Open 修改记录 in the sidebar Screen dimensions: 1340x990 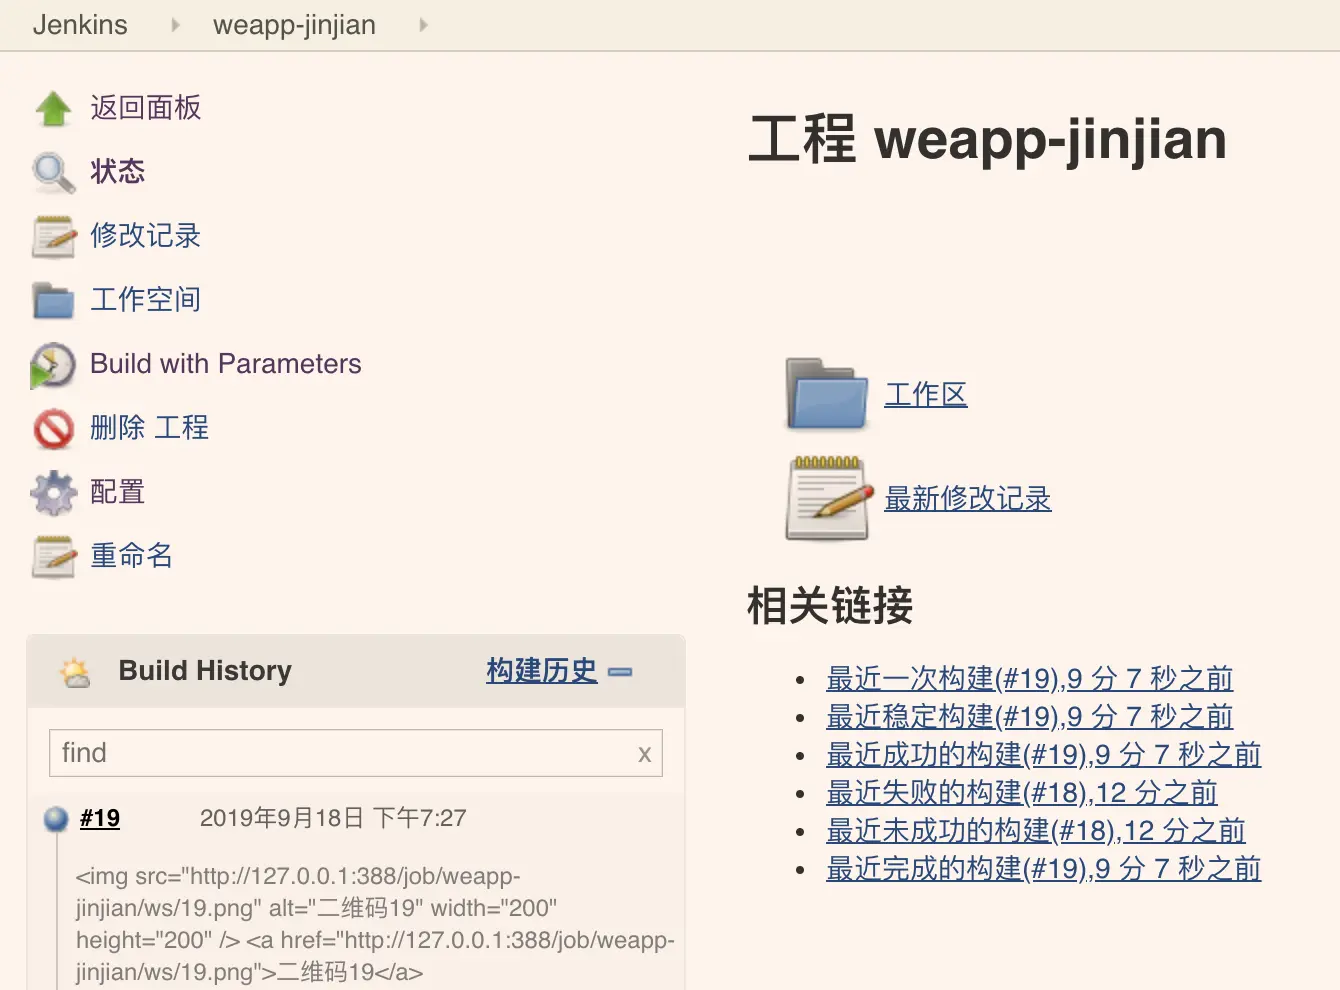pos(146,236)
